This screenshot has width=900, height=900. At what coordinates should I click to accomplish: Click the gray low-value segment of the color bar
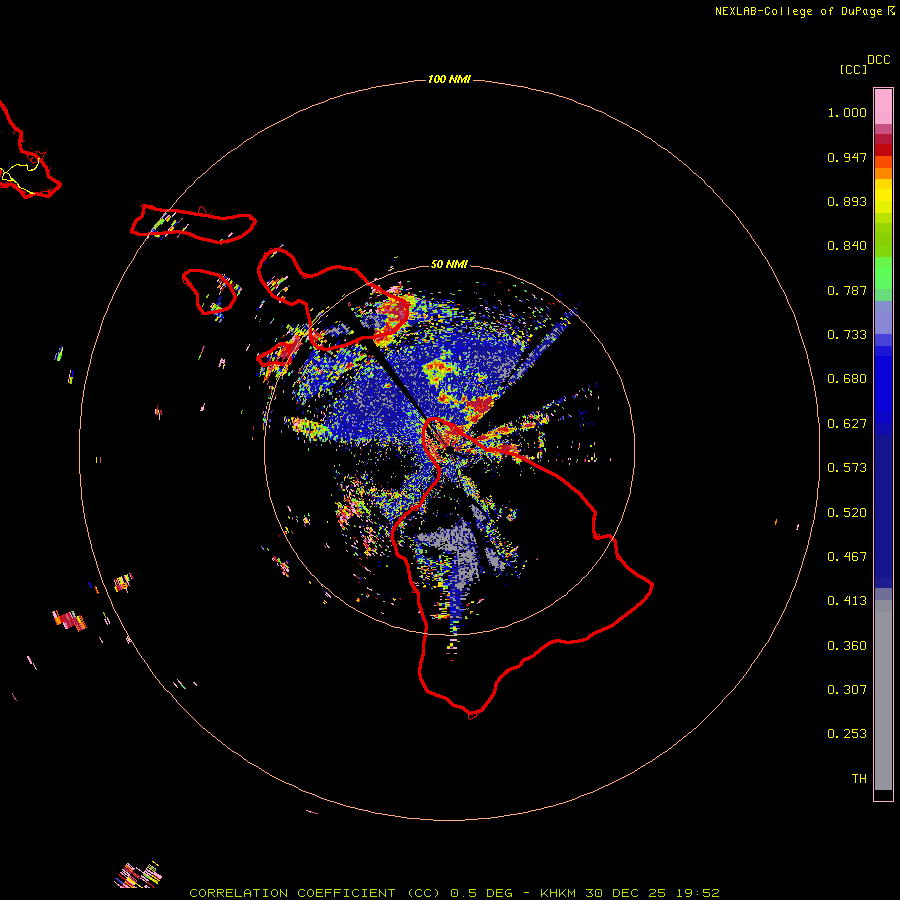pyautogui.click(x=883, y=695)
